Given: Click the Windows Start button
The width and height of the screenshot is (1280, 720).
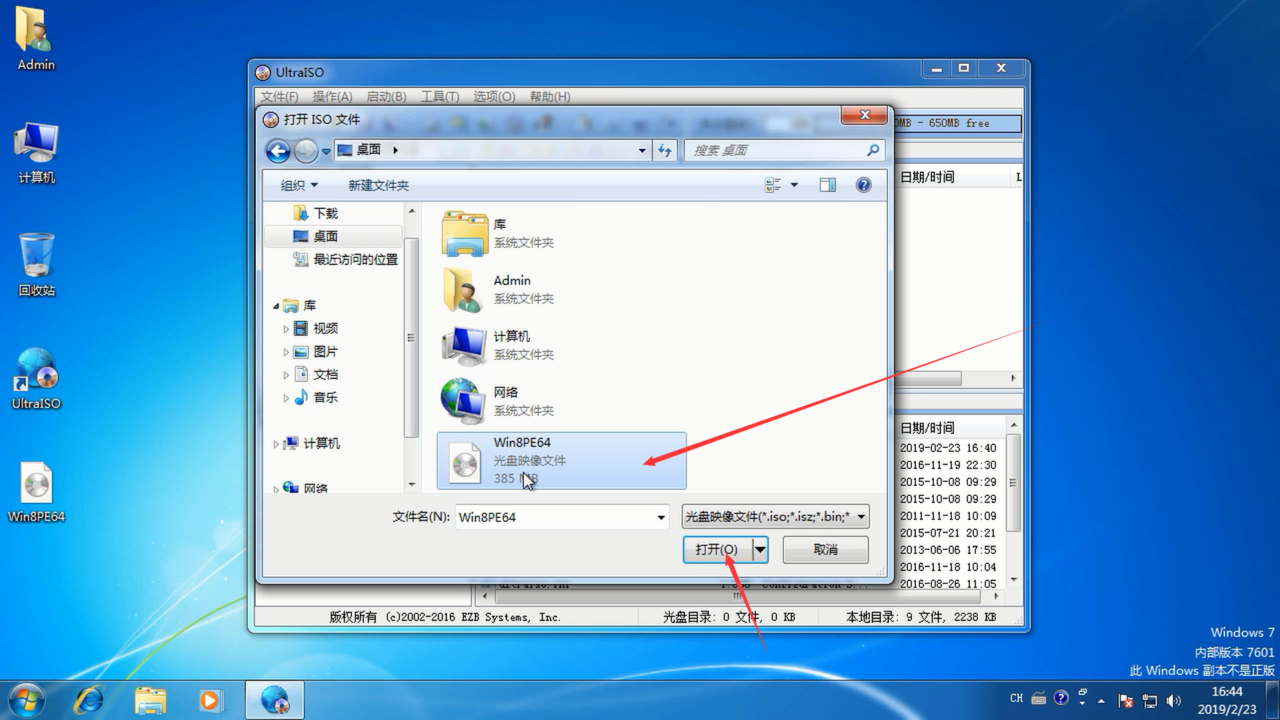Looking at the screenshot, I should click(x=26, y=699).
